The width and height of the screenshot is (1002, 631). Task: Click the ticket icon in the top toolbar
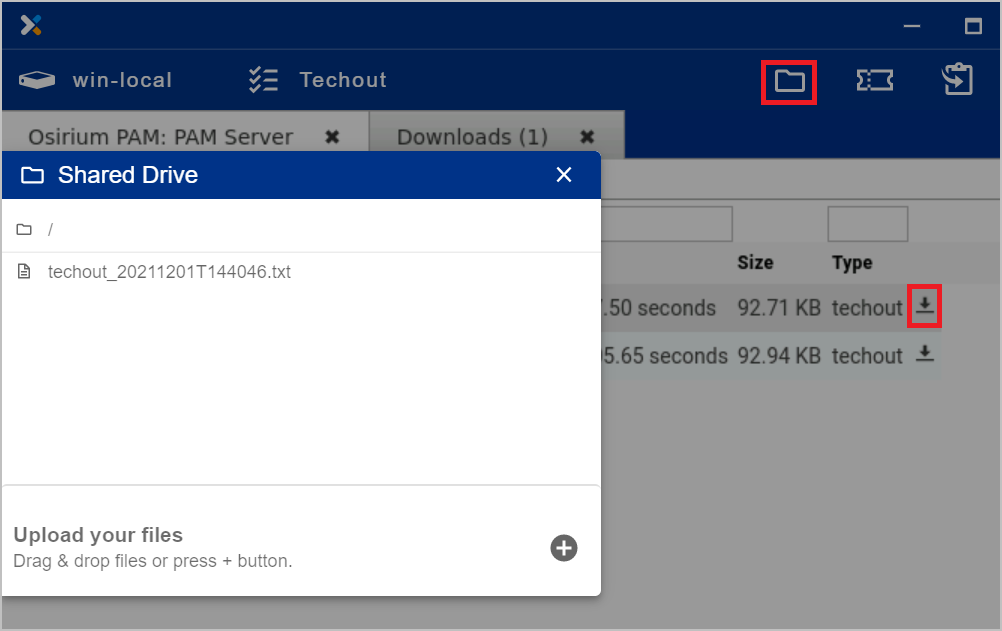(875, 79)
